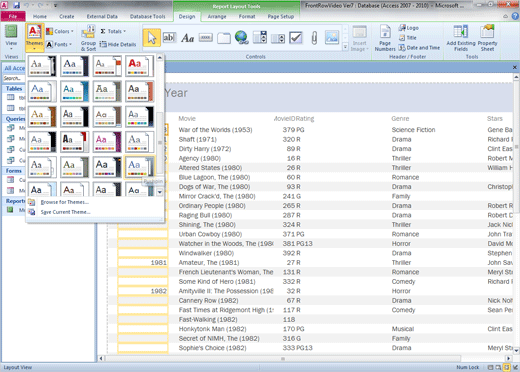Toggle Hide Details option
This screenshot has height=372, width=520.
tap(118, 44)
